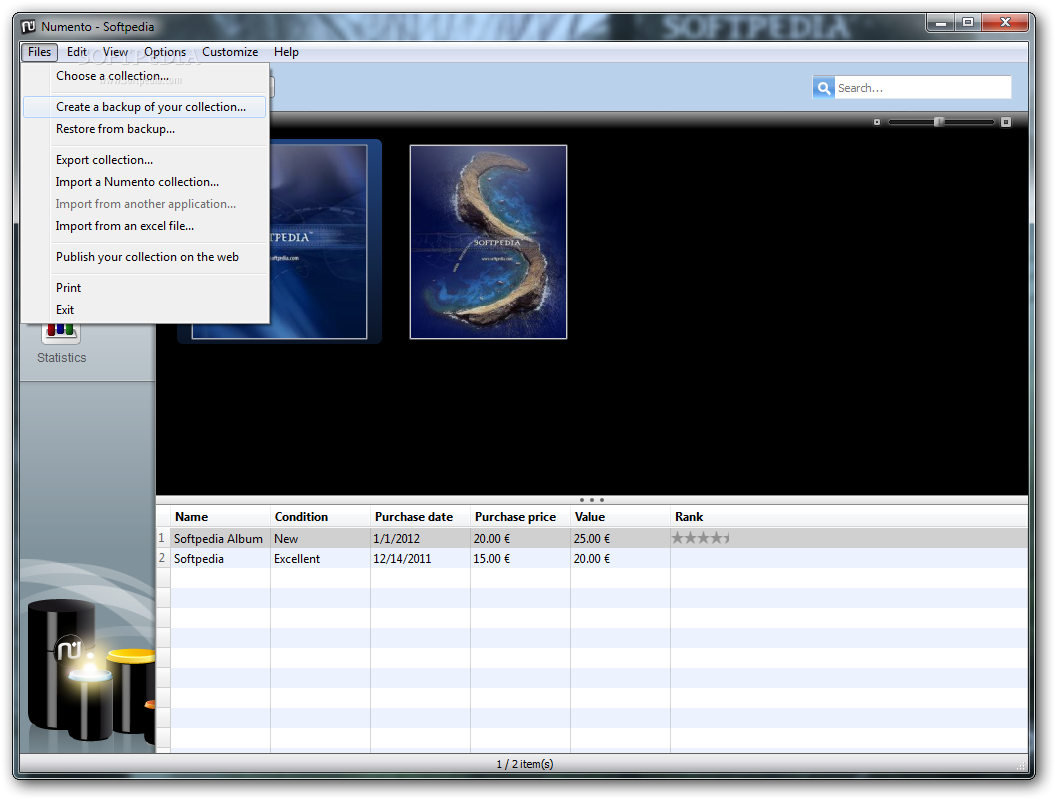Image resolution: width=1056 pixels, height=800 pixels.
Task: Sort by the Condition column header
Action: point(320,516)
